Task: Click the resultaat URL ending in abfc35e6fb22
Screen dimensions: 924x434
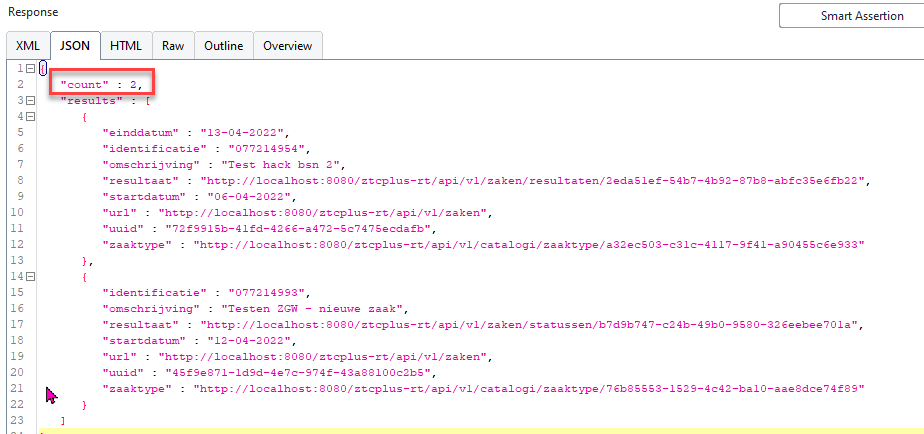Action: 533,180
